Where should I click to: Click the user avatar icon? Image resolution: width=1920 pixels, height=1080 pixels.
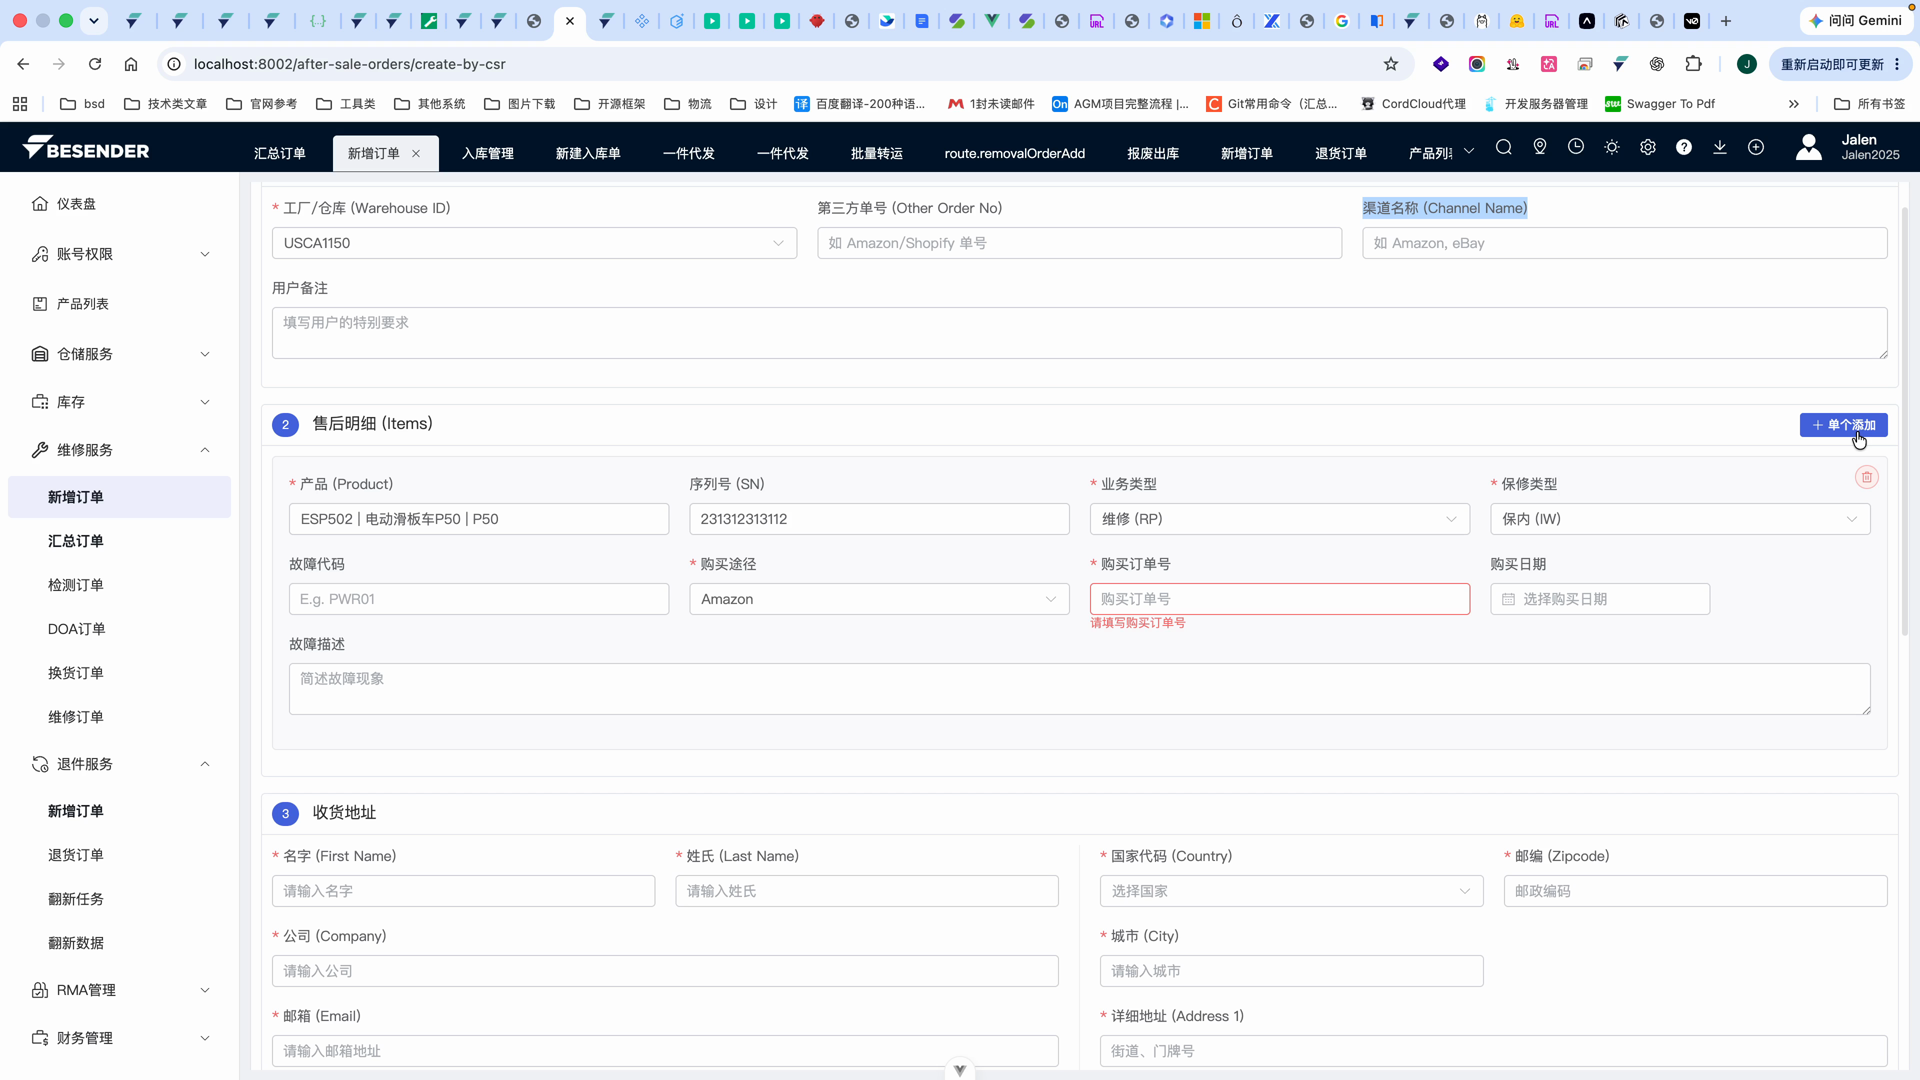pyautogui.click(x=1809, y=148)
